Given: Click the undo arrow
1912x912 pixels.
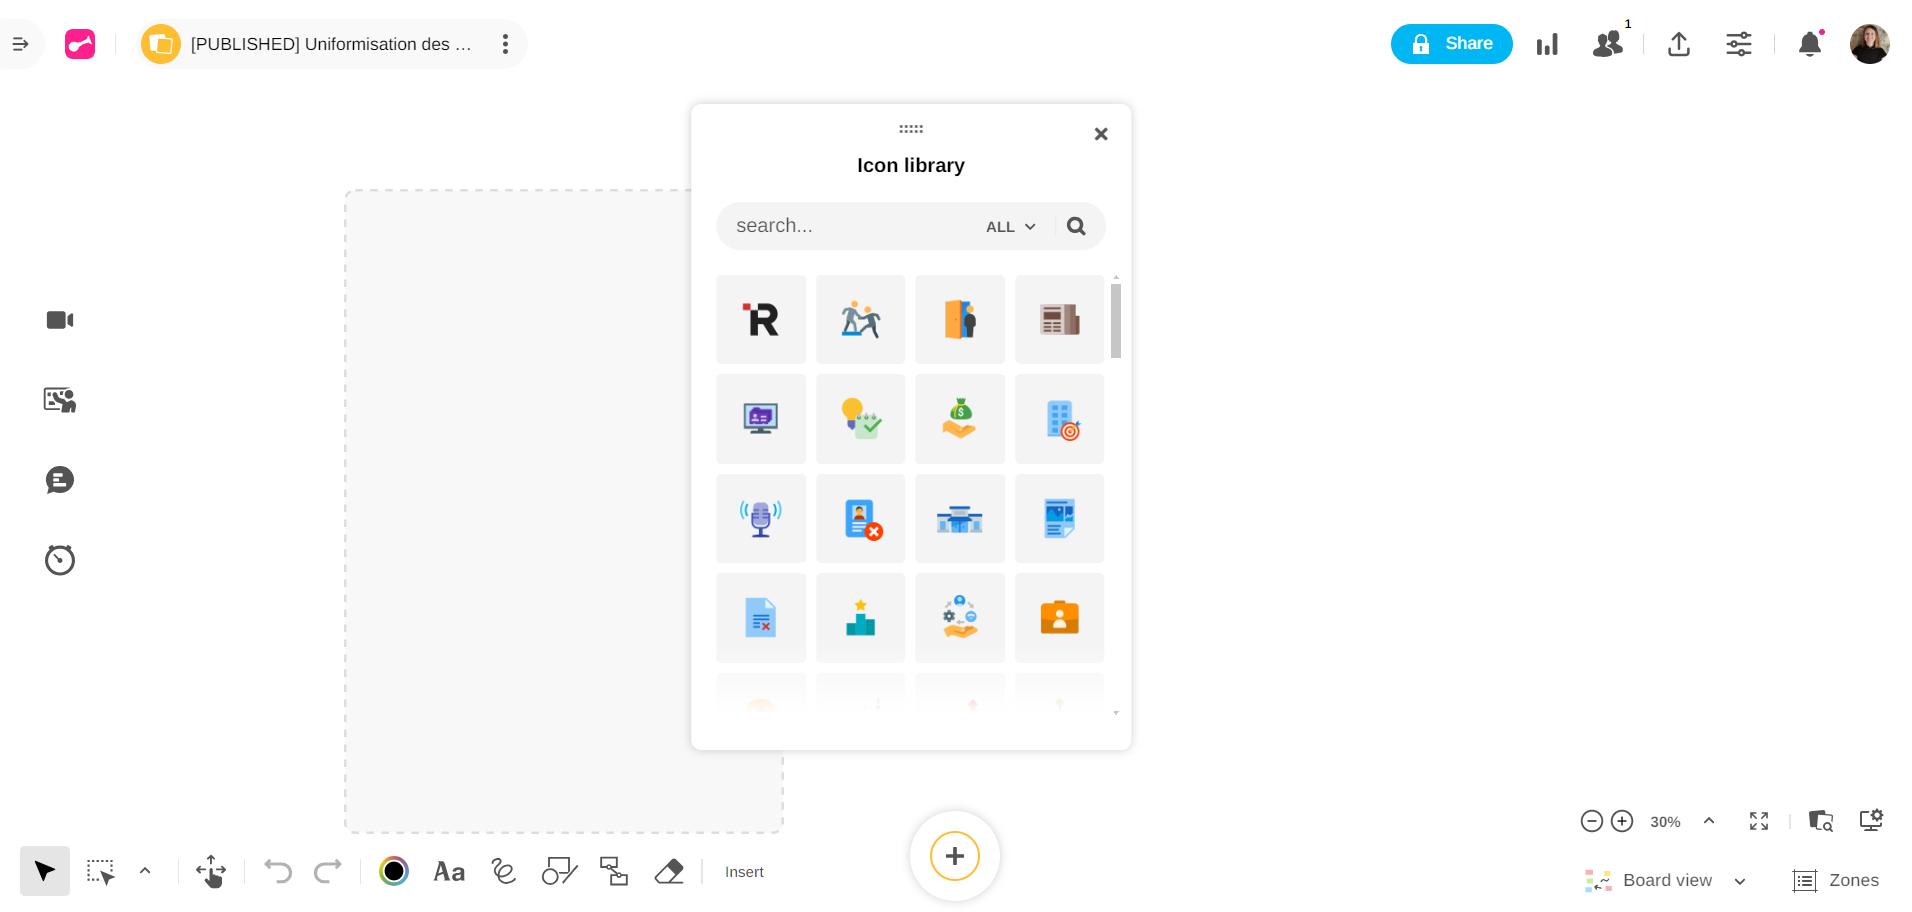Looking at the screenshot, I should pos(277,872).
